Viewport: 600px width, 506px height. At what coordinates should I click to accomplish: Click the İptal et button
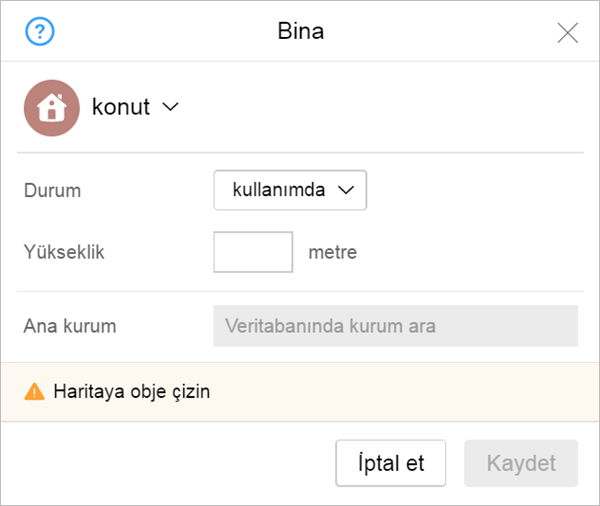391,463
